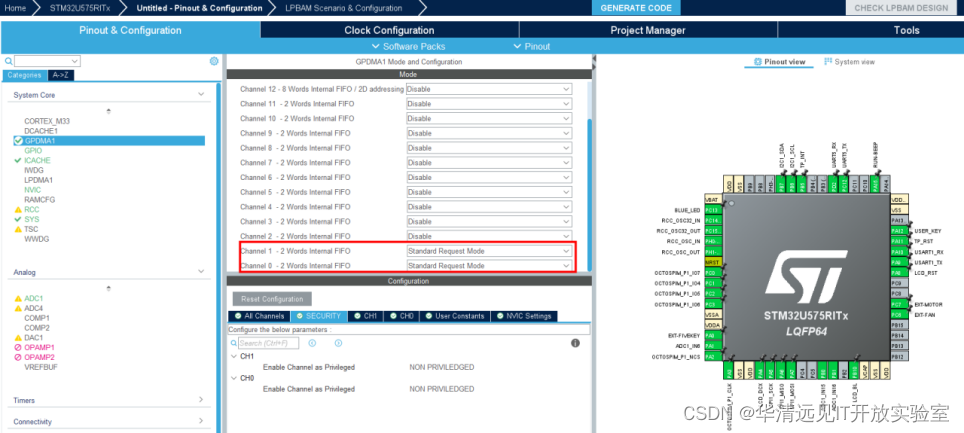This screenshot has height=433, width=964.
Task: Switch to Project Manager tab
Action: (x=648, y=30)
